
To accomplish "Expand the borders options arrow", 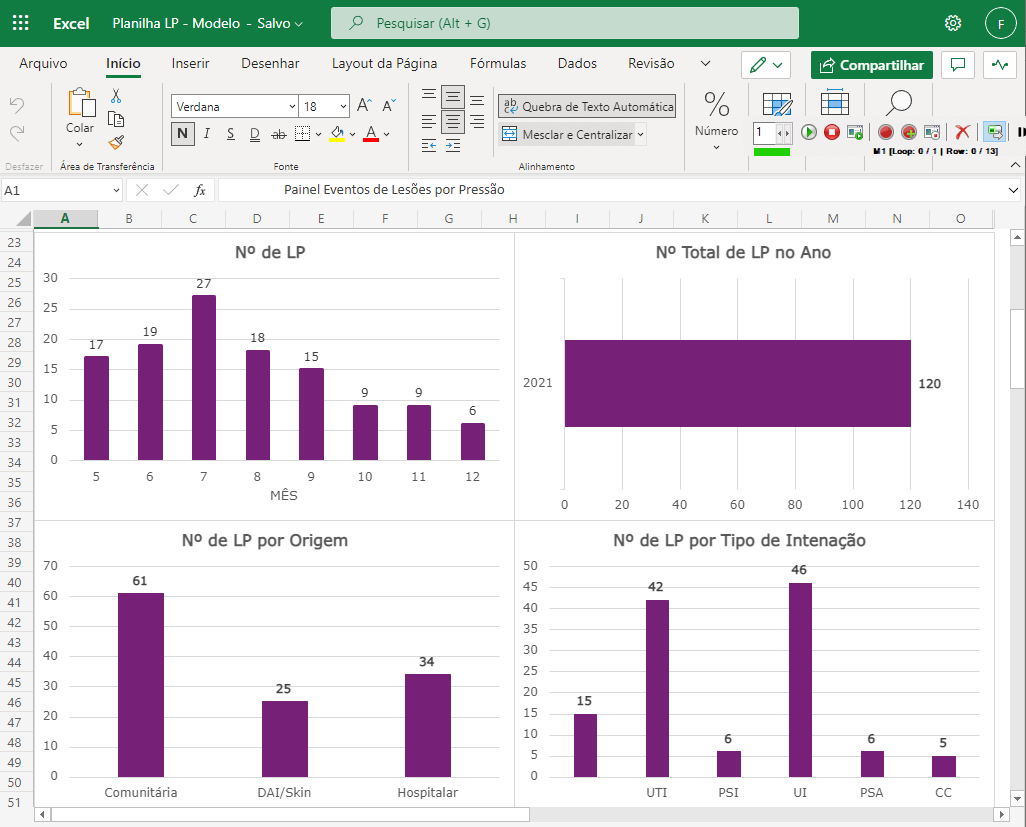I will pos(319,134).
